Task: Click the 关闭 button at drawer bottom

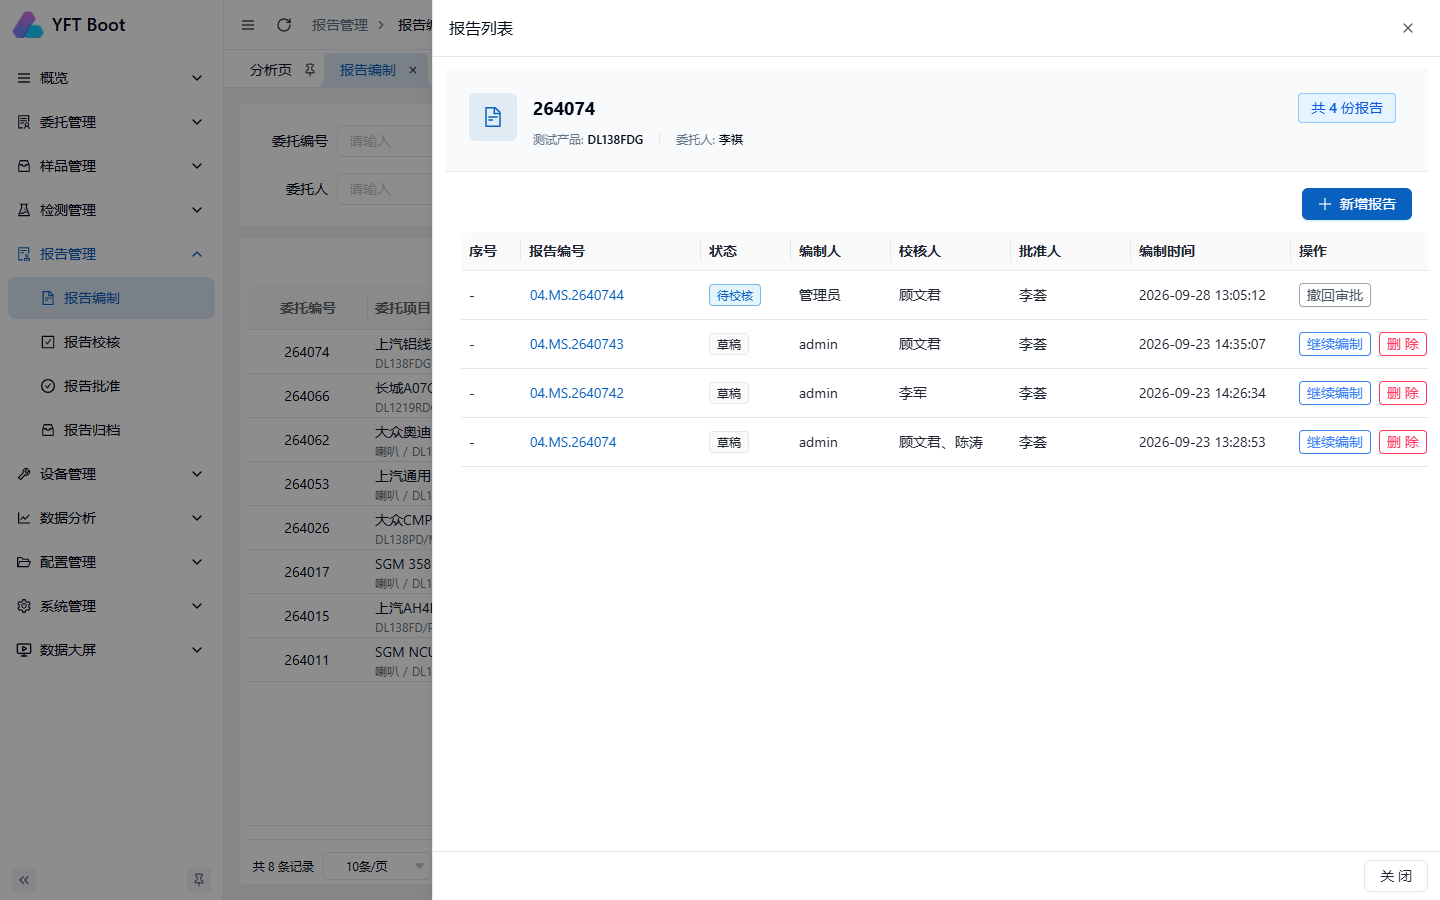Action: [1396, 876]
